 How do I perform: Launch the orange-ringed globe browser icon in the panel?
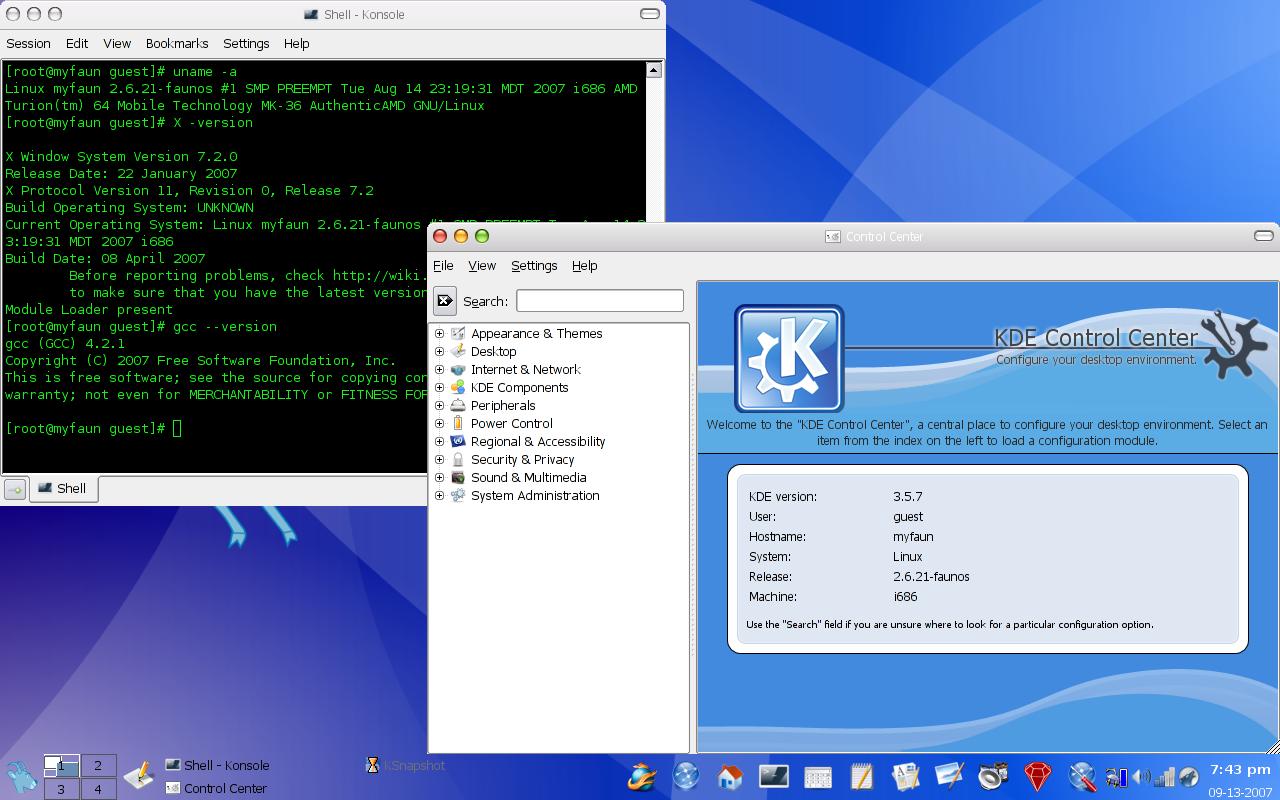click(642, 776)
